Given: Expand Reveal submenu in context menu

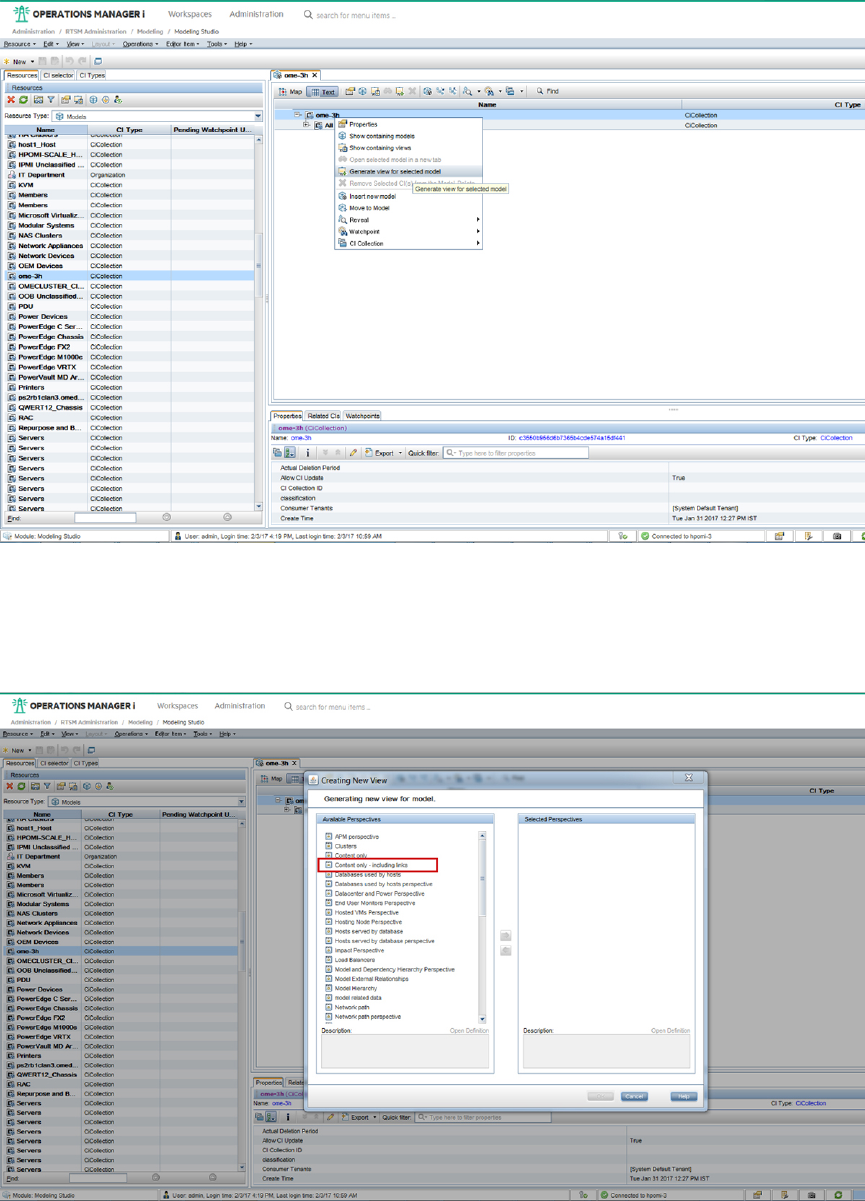Looking at the screenshot, I should tap(408, 220).
